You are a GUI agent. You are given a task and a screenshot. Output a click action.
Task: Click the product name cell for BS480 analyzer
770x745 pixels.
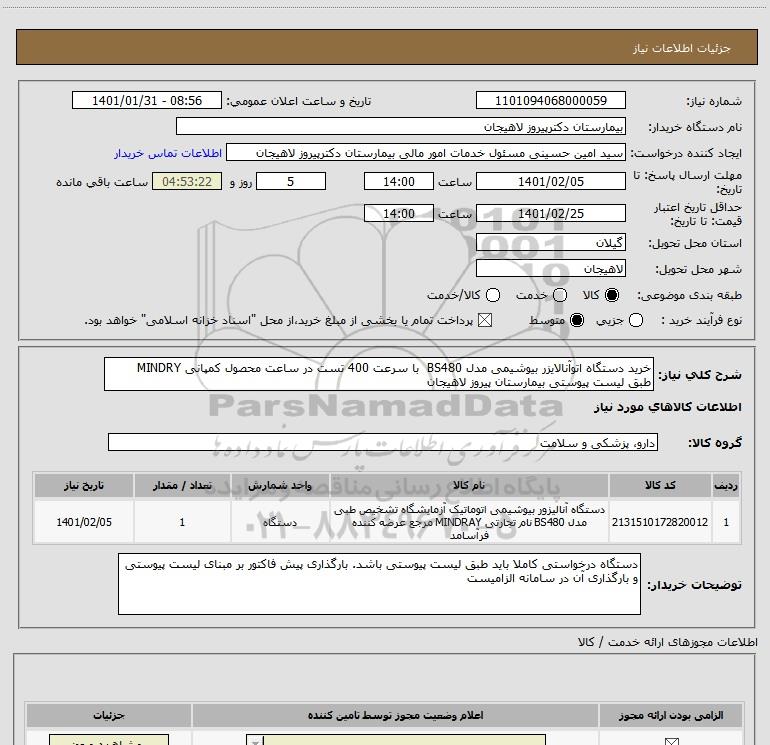coord(469,522)
